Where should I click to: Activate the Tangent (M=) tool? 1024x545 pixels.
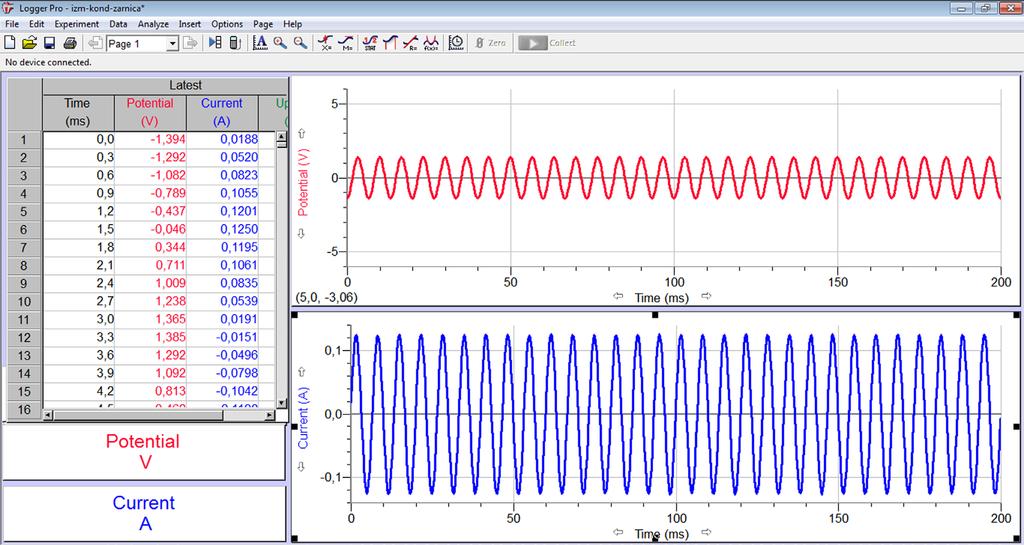point(347,43)
